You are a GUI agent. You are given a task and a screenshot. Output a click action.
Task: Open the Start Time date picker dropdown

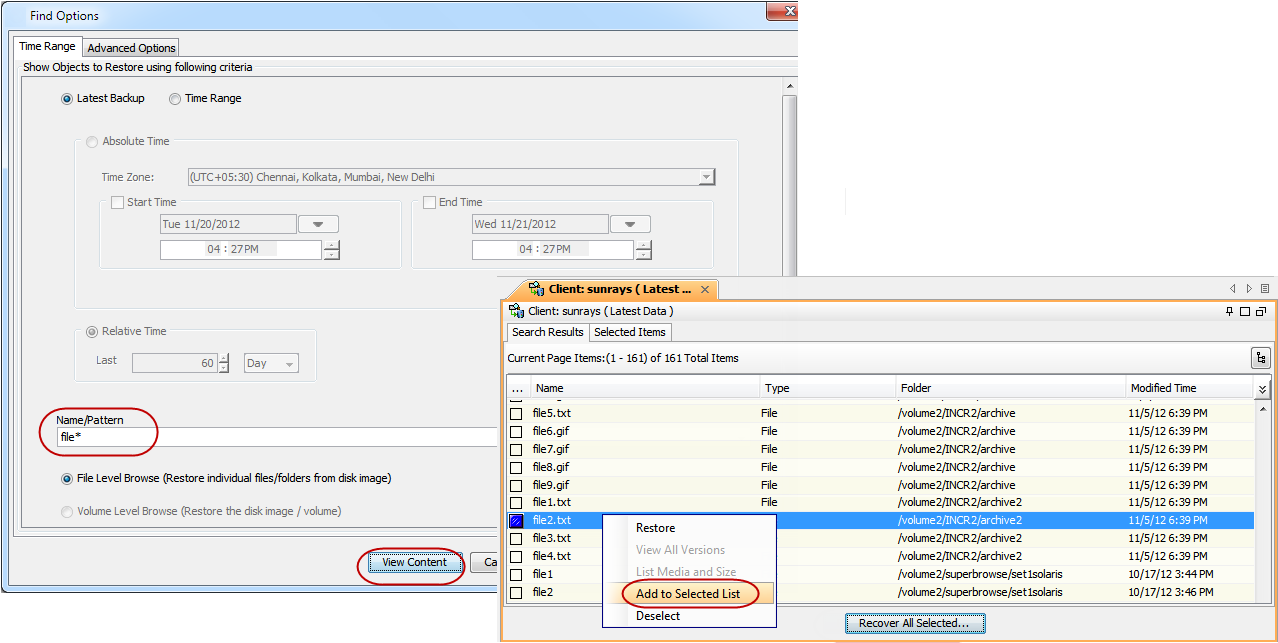(x=318, y=225)
